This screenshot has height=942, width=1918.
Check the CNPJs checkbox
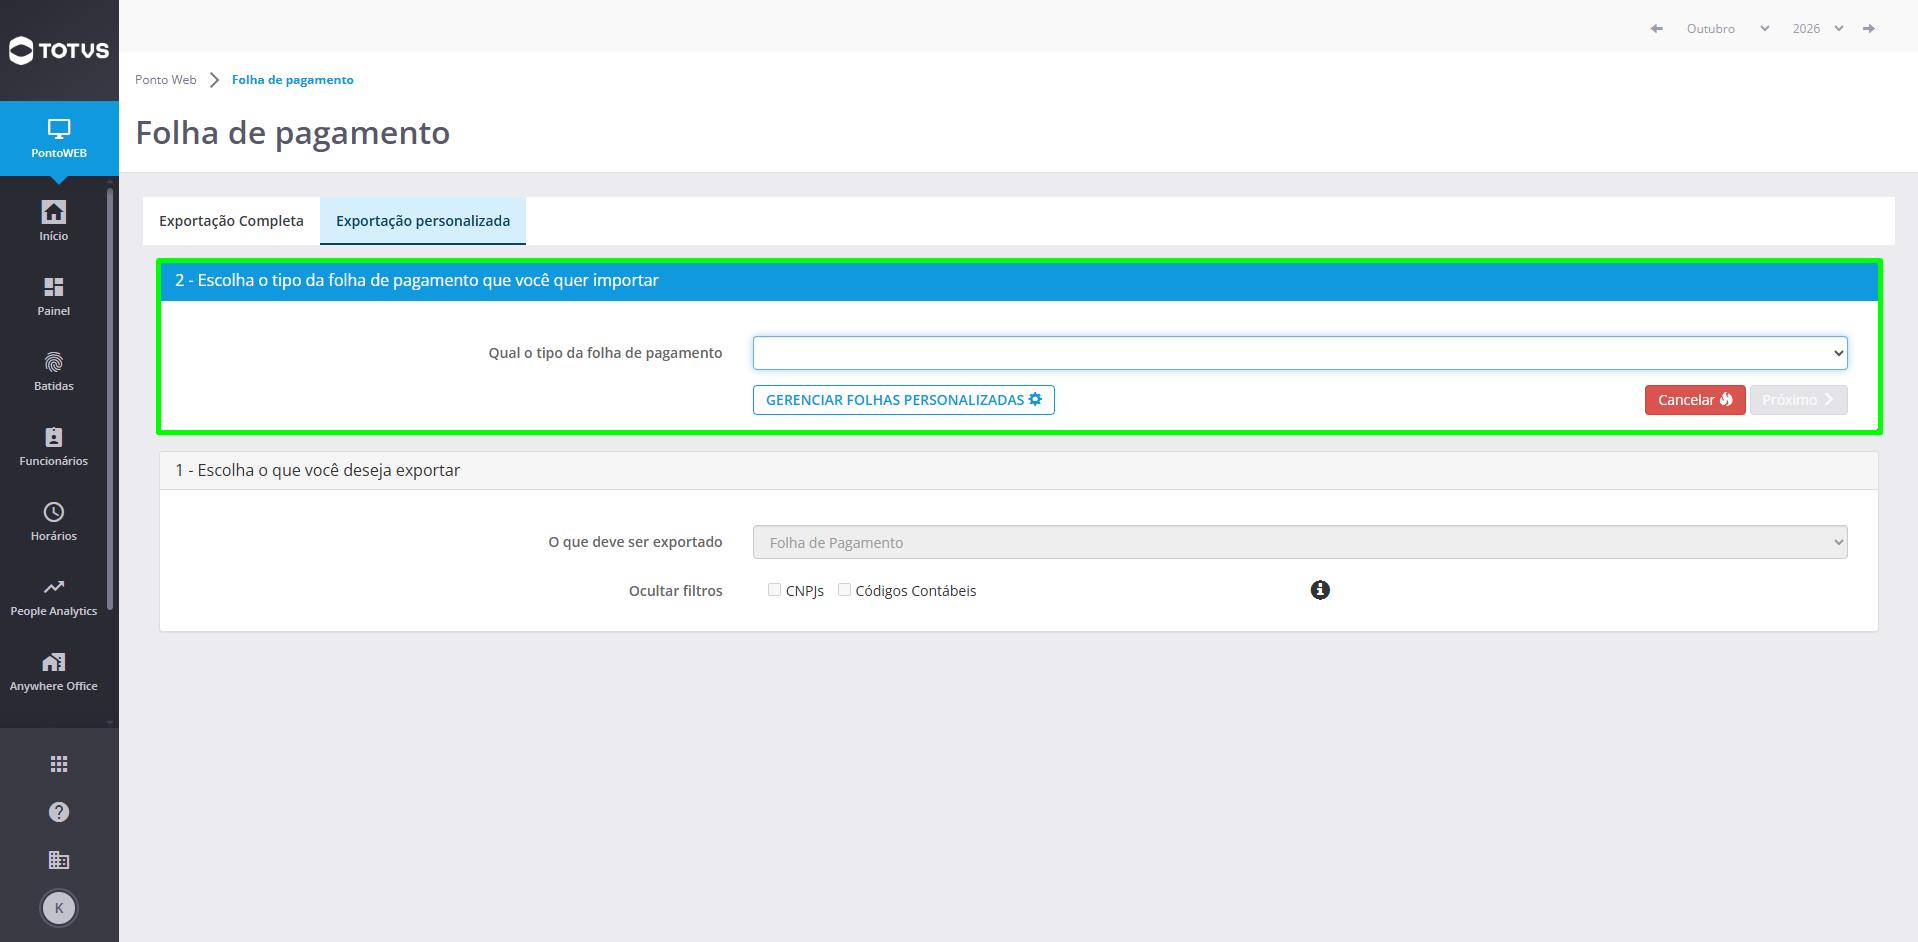coord(774,590)
